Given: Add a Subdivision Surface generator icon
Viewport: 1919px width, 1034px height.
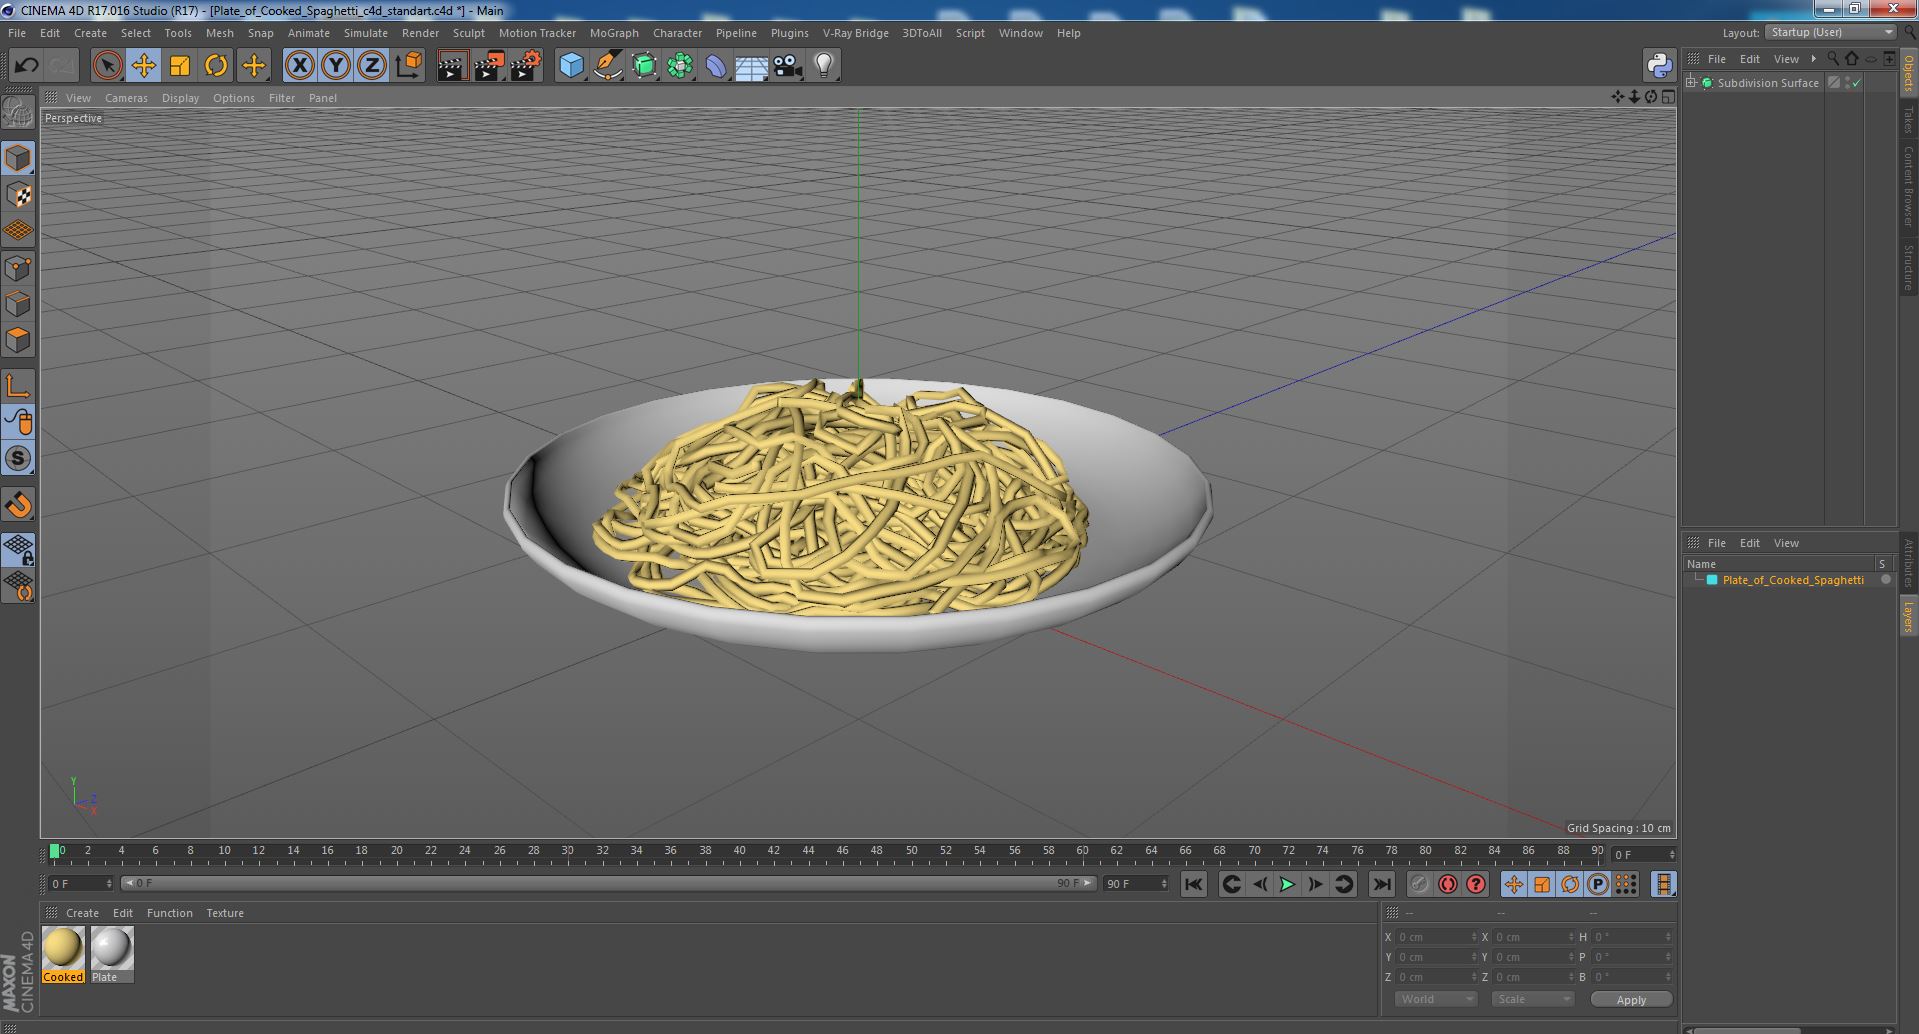Looking at the screenshot, I should (644, 66).
